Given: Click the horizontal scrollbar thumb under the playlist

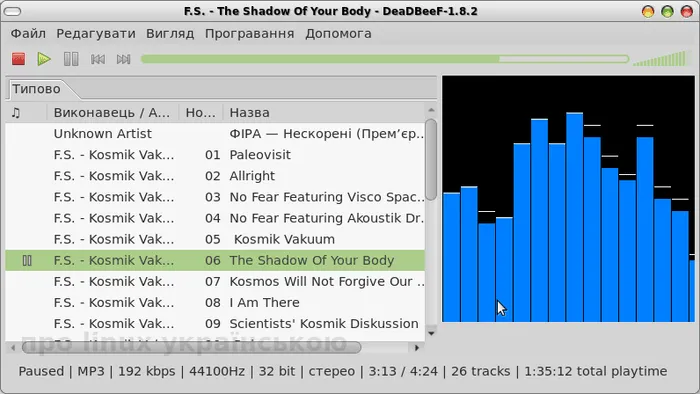Looking at the screenshot, I should (x=192, y=347).
